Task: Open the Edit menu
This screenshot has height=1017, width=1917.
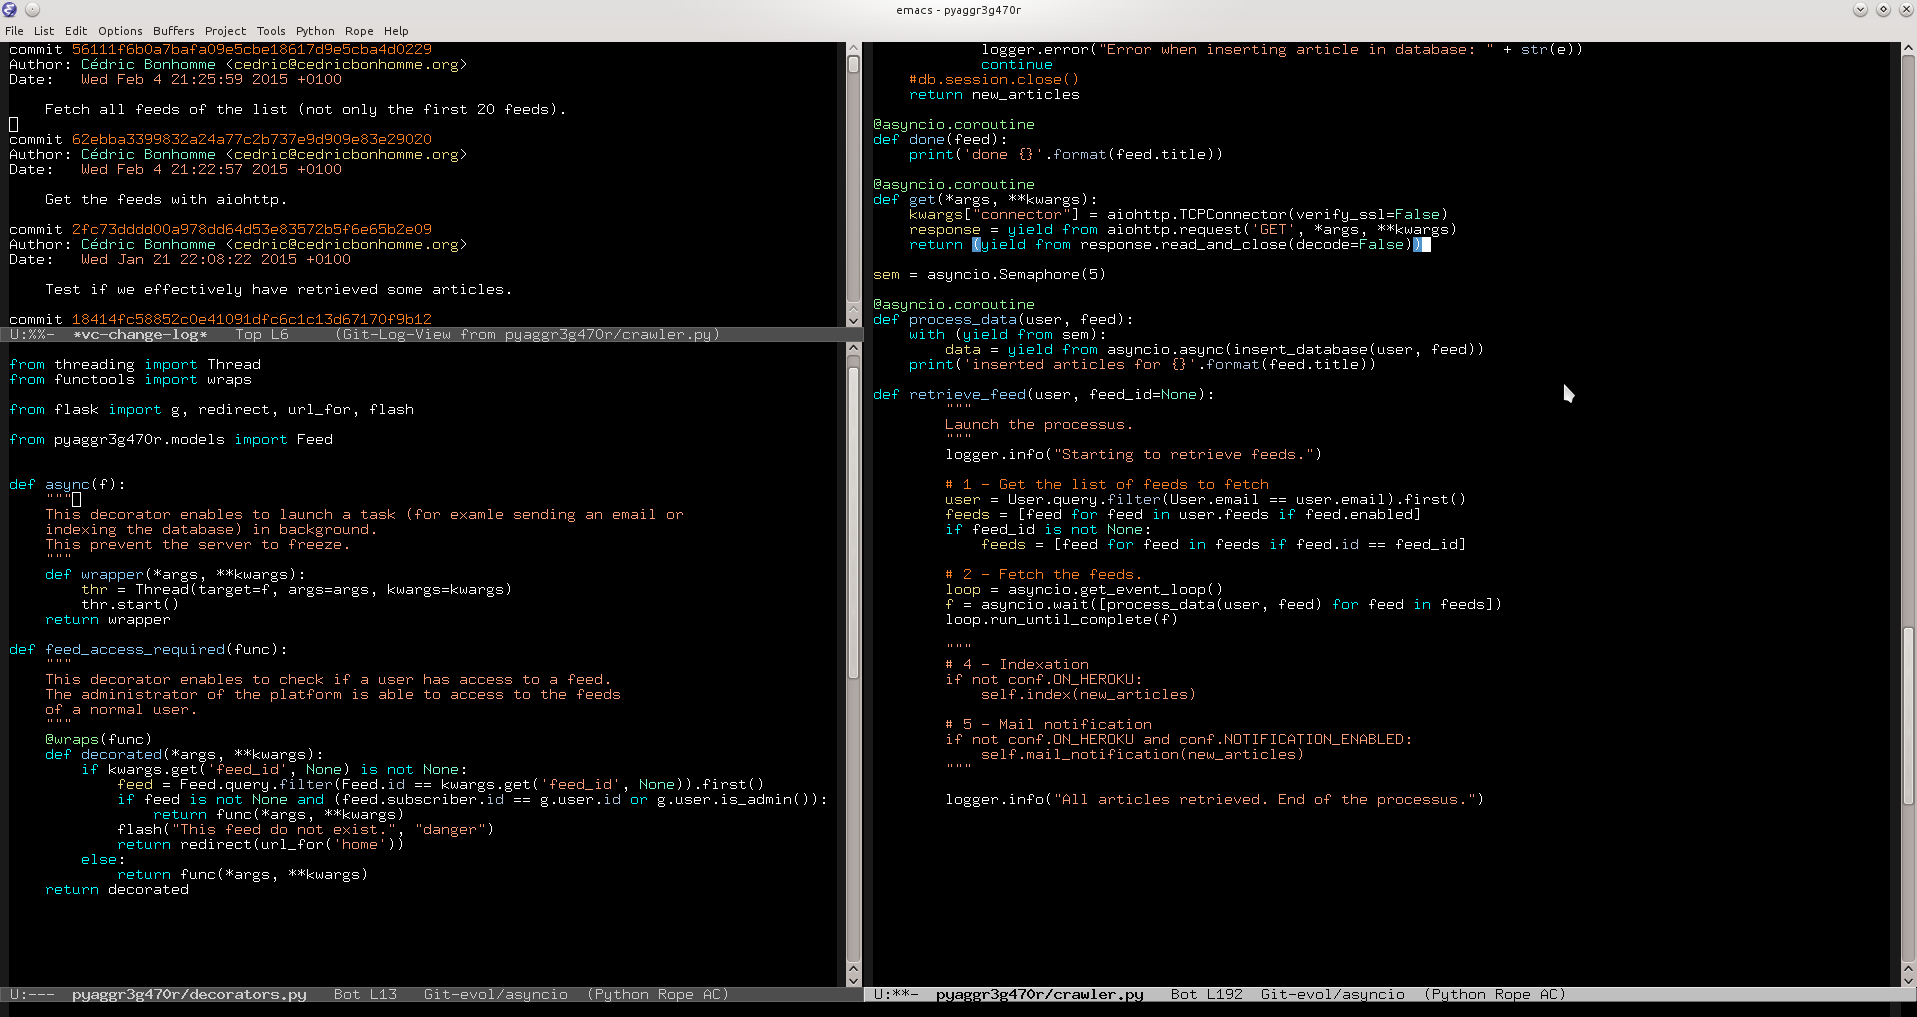Action: coord(76,31)
